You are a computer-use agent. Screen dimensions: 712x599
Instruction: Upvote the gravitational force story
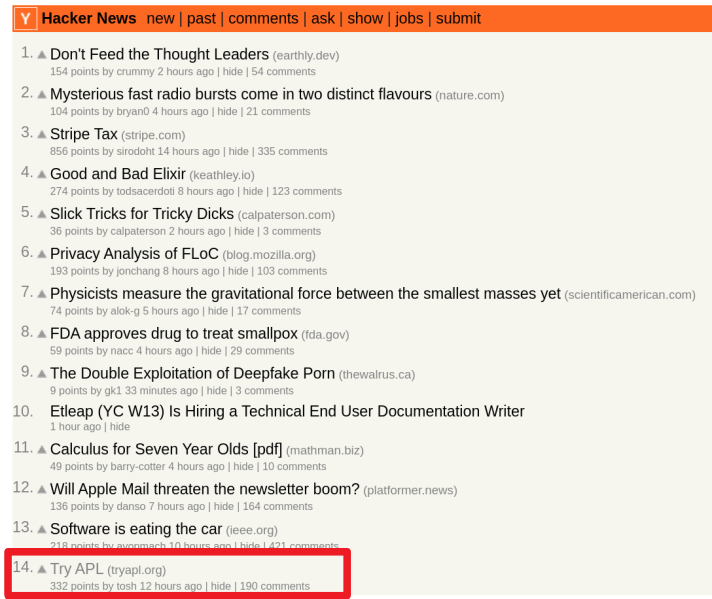pyautogui.click(x=42, y=294)
